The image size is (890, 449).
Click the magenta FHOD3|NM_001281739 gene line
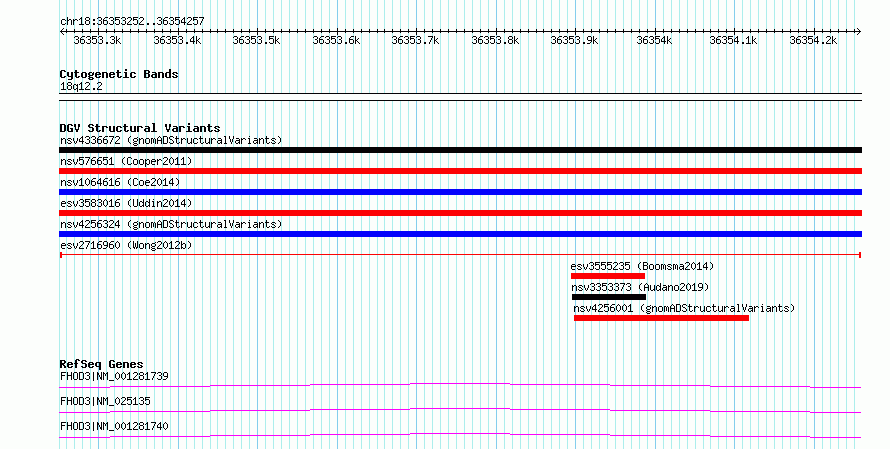460,385
